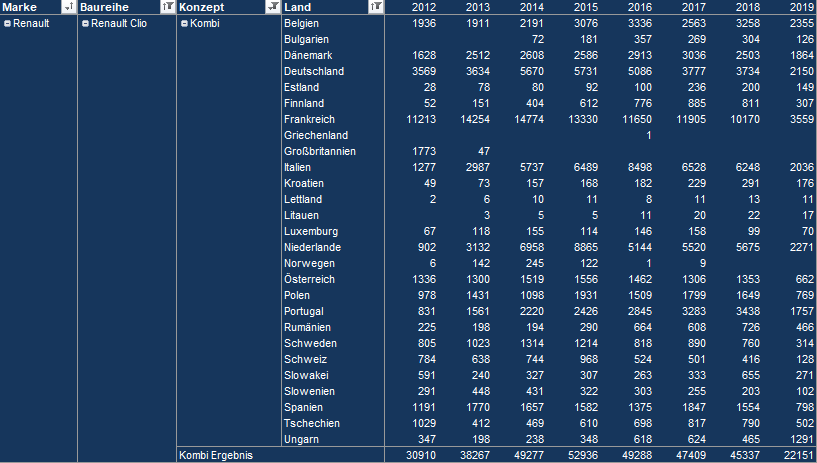Click the Litauen row label

(x=301, y=216)
